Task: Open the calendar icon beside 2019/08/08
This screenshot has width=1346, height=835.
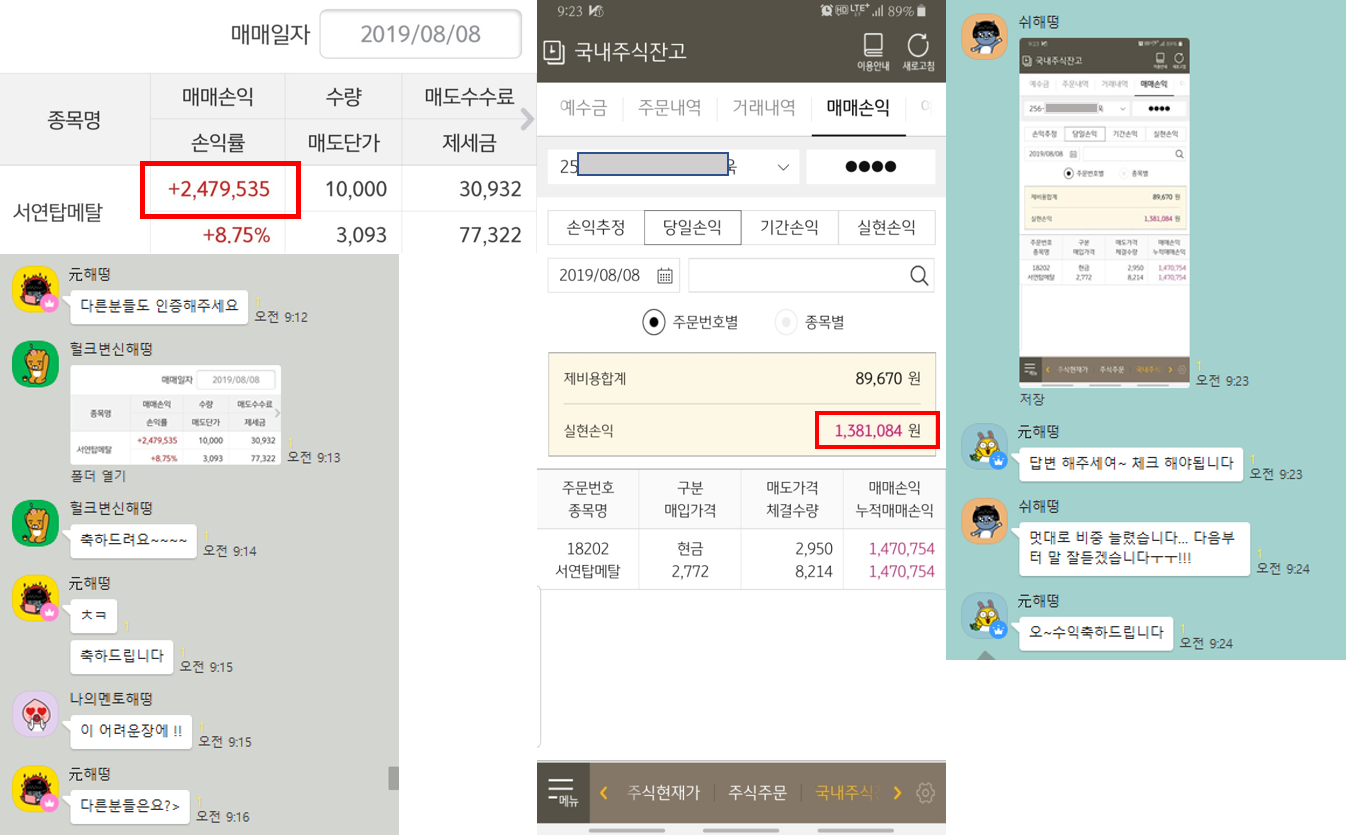Action: coord(665,276)
